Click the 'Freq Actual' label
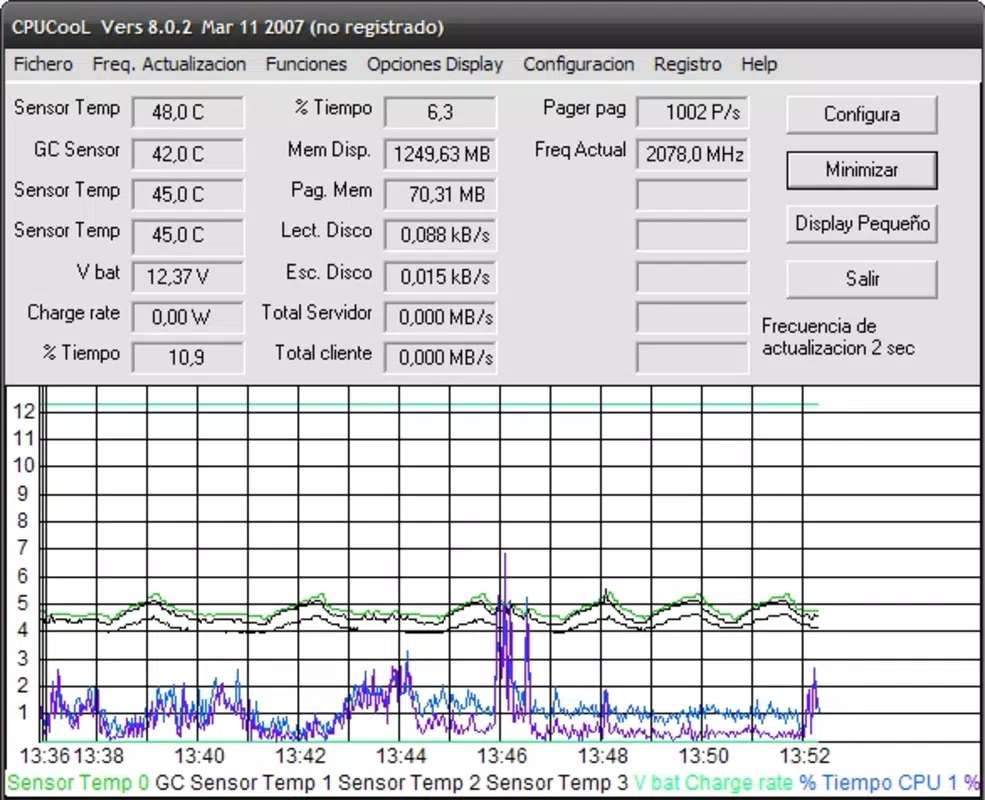 click(x=580, y=149)
